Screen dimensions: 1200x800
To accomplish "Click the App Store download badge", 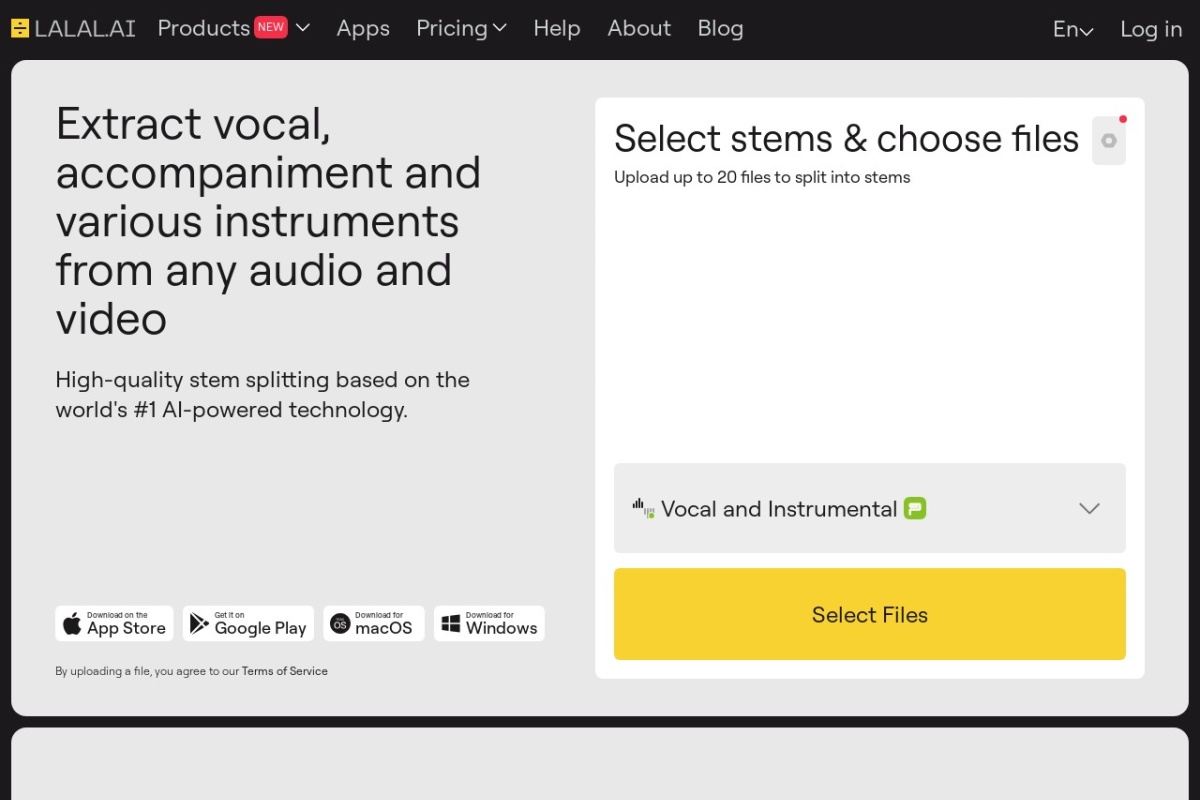I will [x=114, y=624].
